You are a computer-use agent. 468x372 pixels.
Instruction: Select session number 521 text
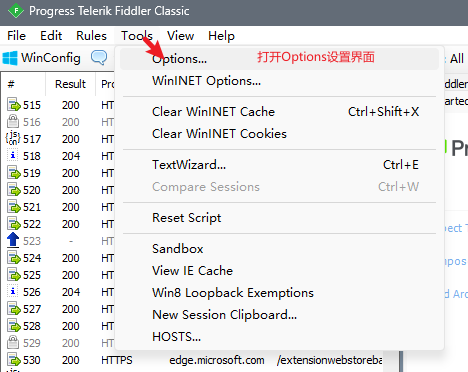[x=32, y=207]
